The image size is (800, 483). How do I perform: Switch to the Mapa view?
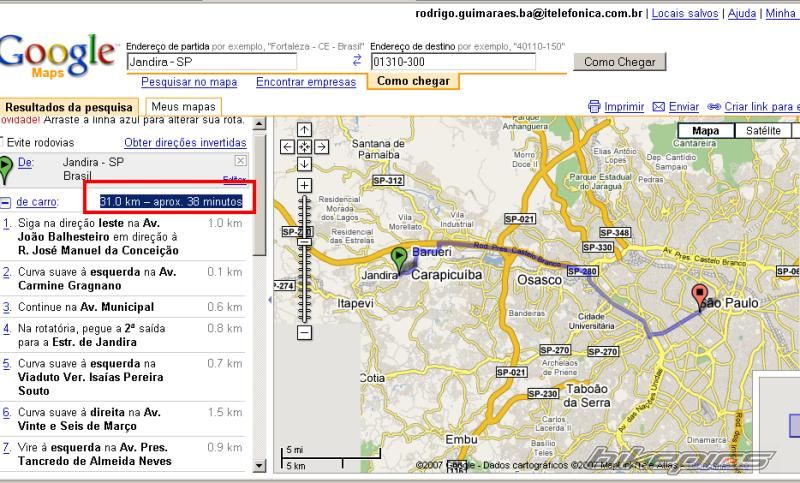[x=706, y=131]
